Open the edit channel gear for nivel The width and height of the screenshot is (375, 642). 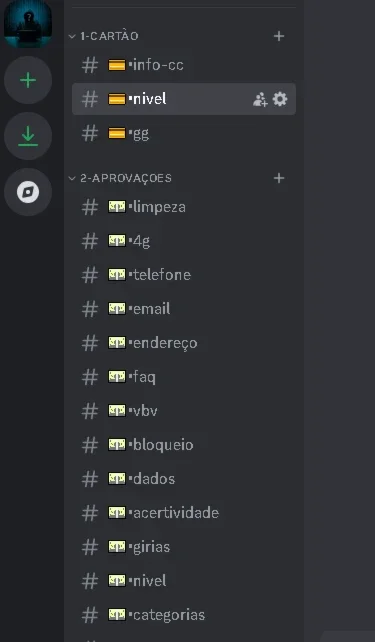[280, 99]
